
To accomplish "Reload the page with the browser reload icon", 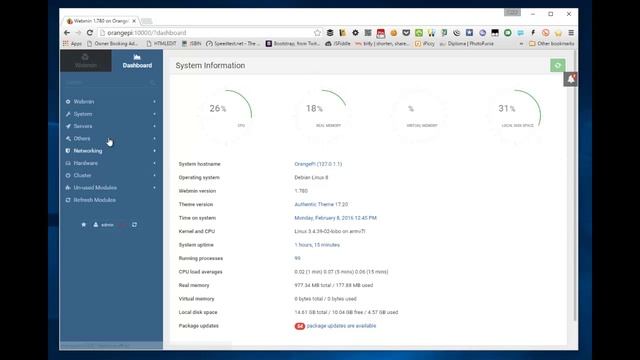I will [x=90, y=33].
